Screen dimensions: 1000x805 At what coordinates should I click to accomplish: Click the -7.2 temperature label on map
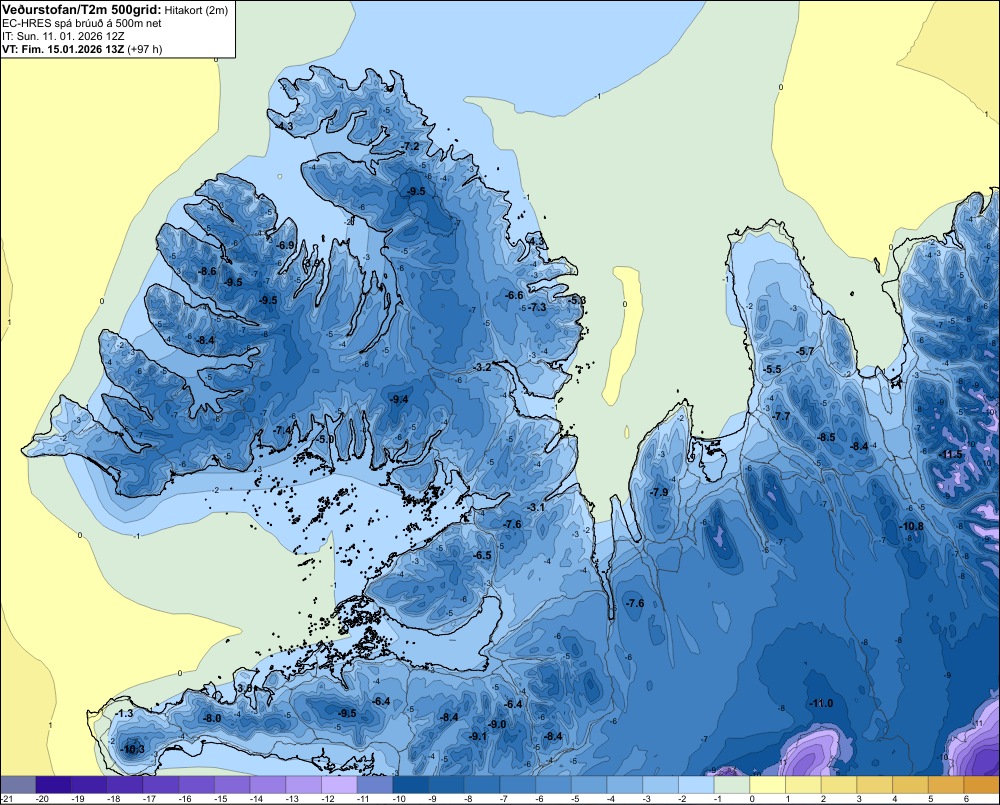(x=411, y=146)
